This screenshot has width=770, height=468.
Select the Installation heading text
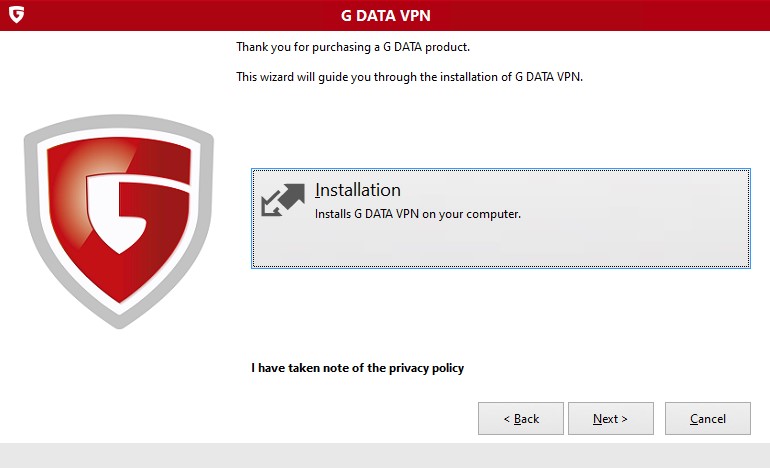(357, 190)
